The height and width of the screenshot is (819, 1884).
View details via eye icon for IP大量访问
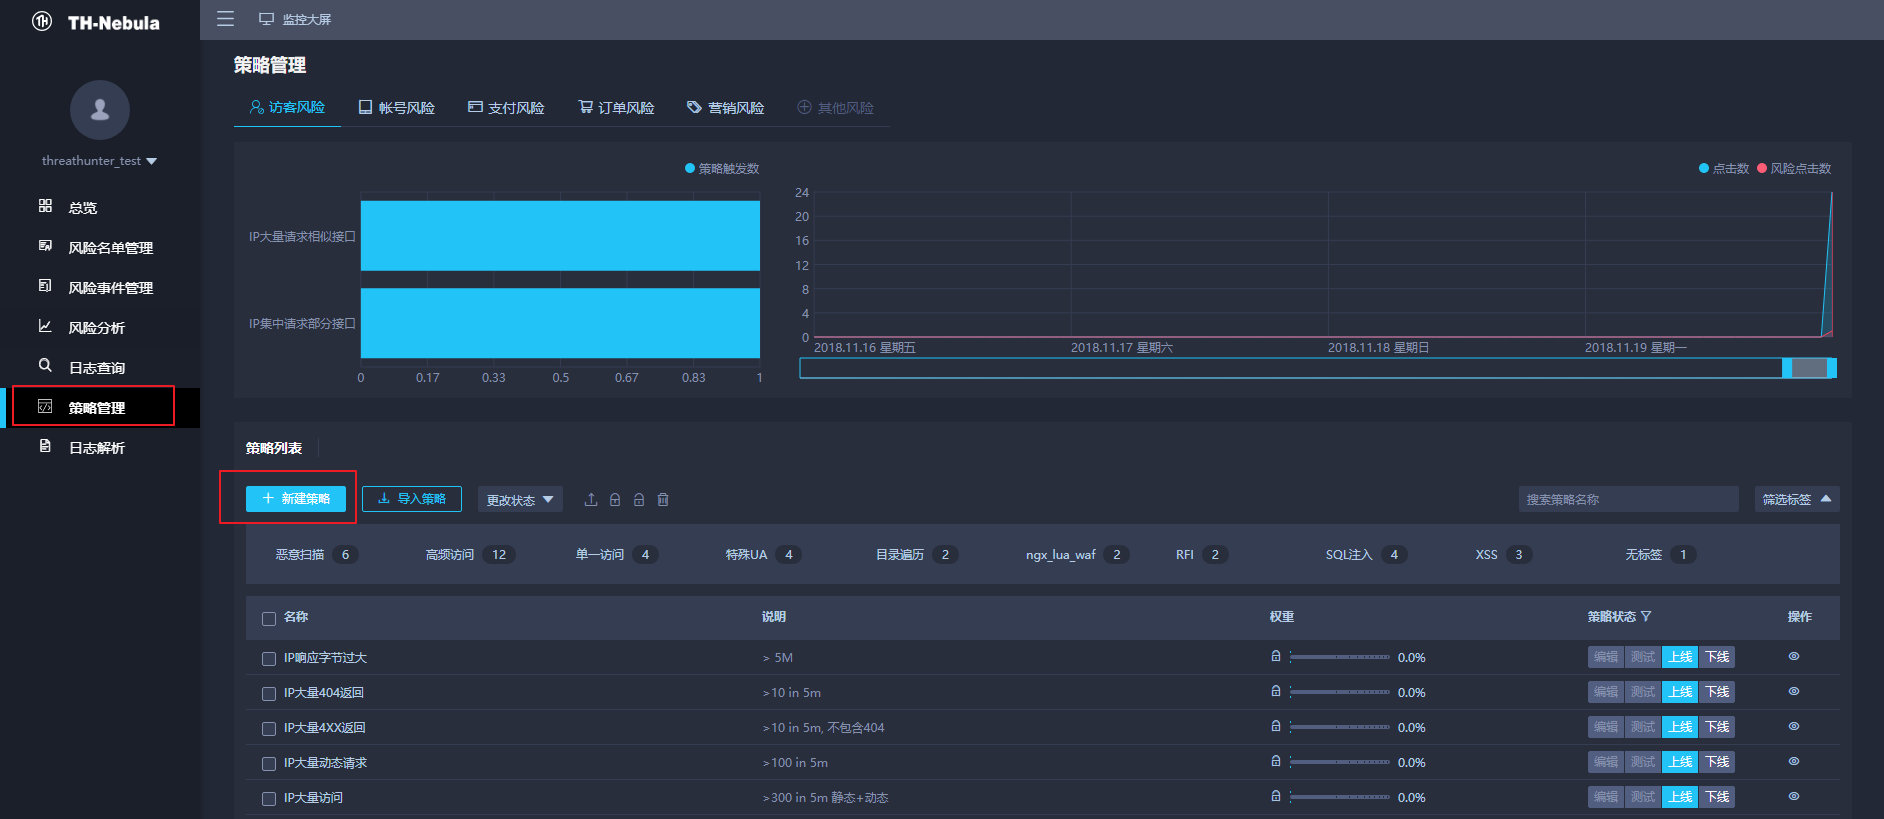[1794, 796]
